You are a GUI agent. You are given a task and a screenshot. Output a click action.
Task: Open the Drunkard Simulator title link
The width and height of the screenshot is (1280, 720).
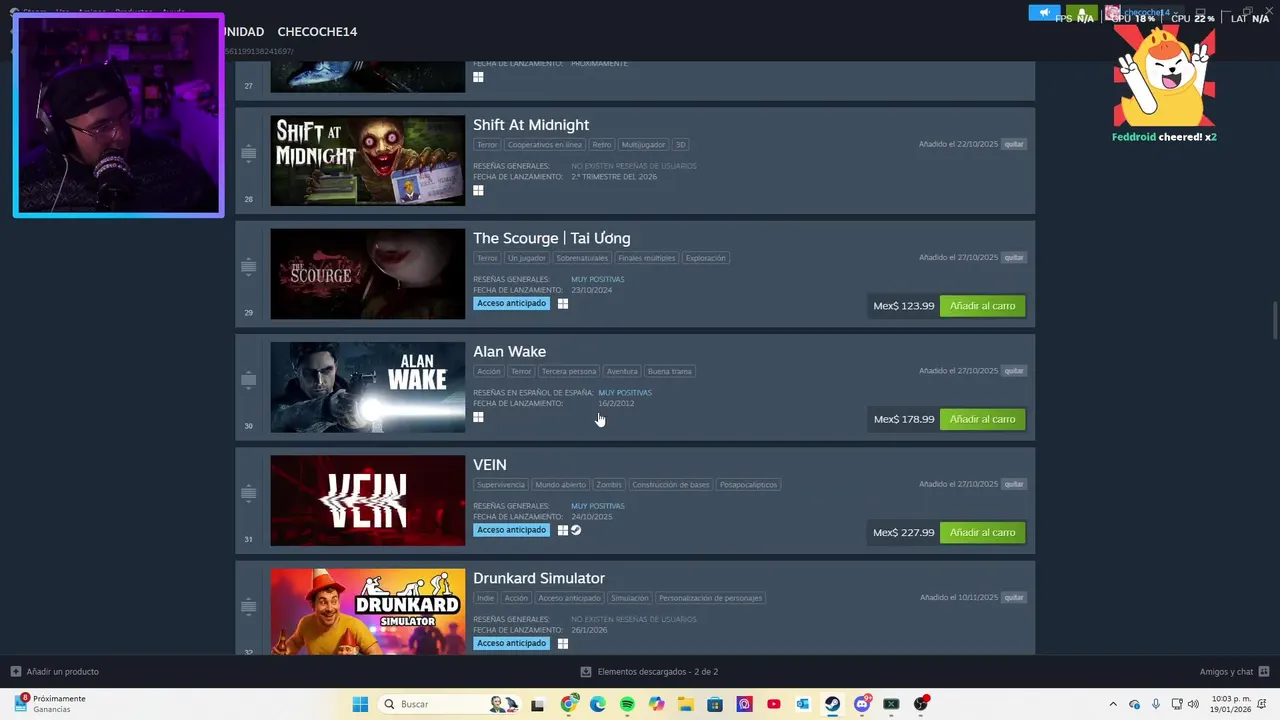click(x=539, y=578)
